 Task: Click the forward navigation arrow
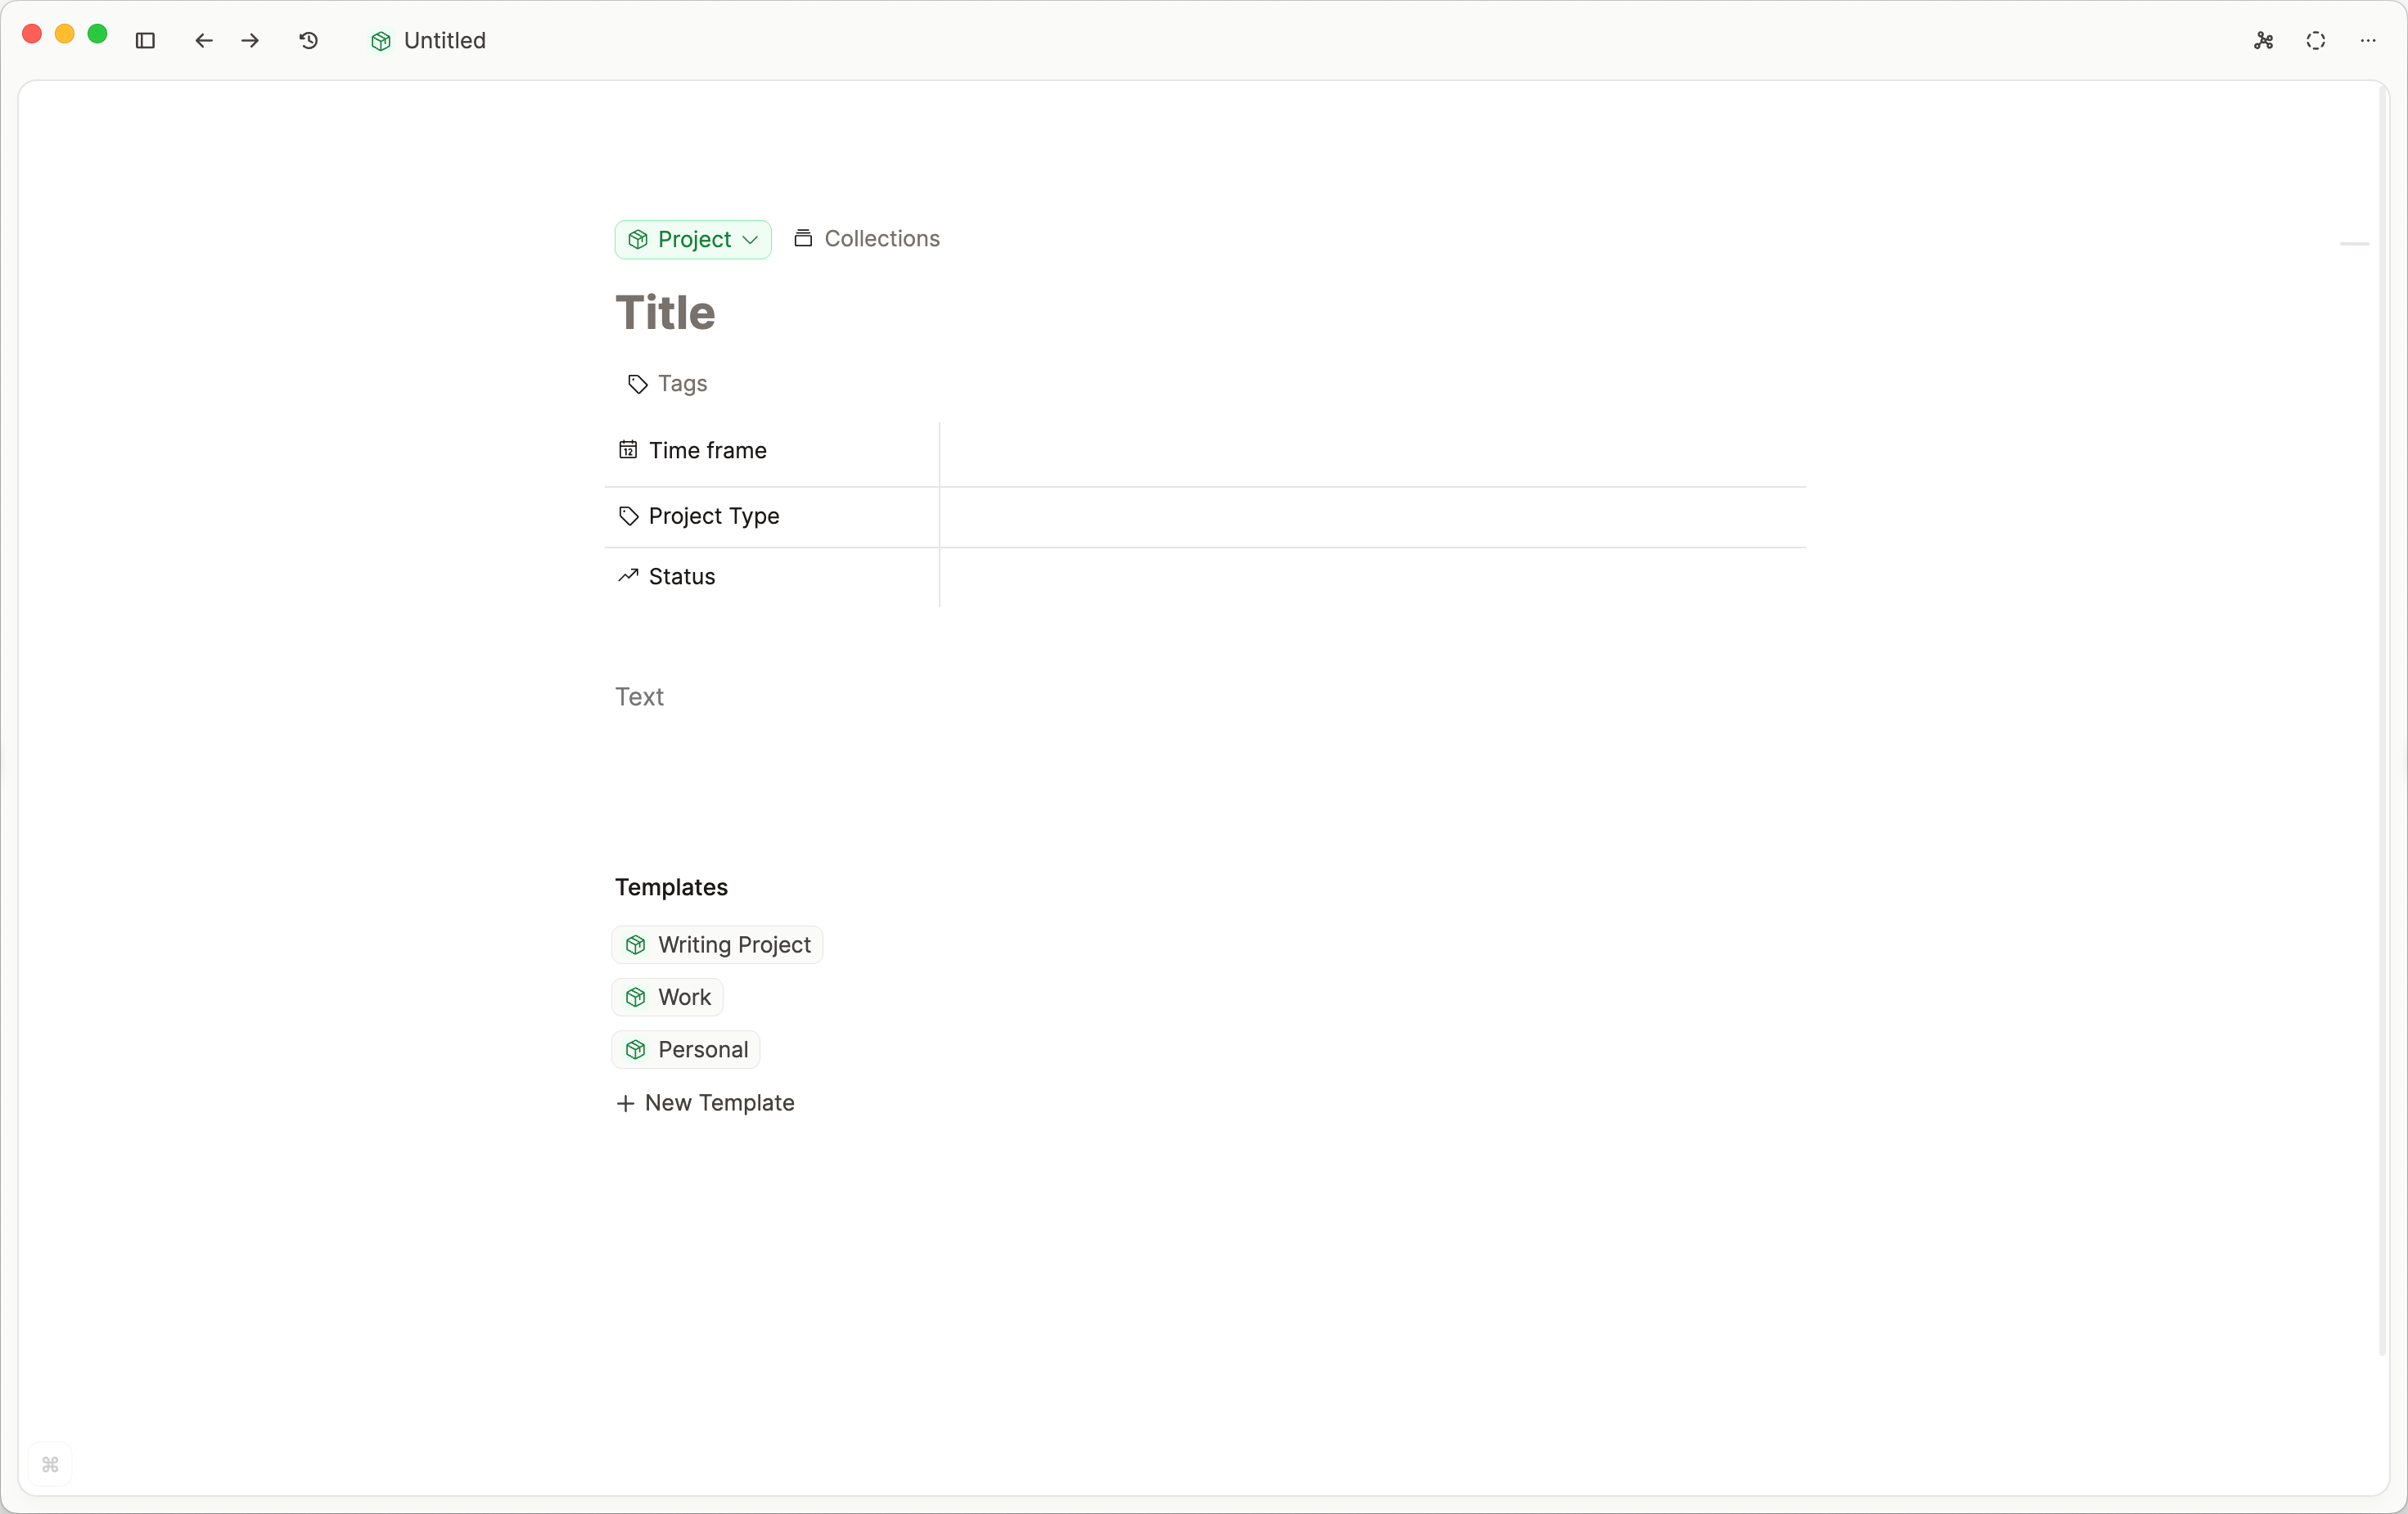point(250,41)
